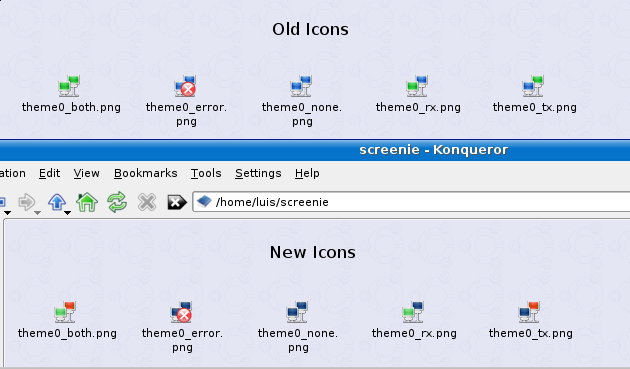Open the View menu
This screenshot has width=630, height=369.
click(x=86, y=173)
